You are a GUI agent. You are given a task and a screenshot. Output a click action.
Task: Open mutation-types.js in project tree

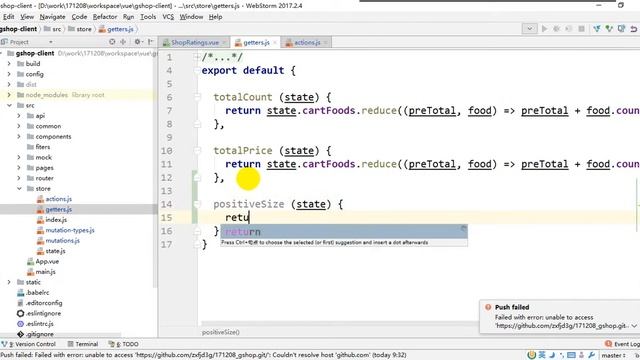[70, 230]
